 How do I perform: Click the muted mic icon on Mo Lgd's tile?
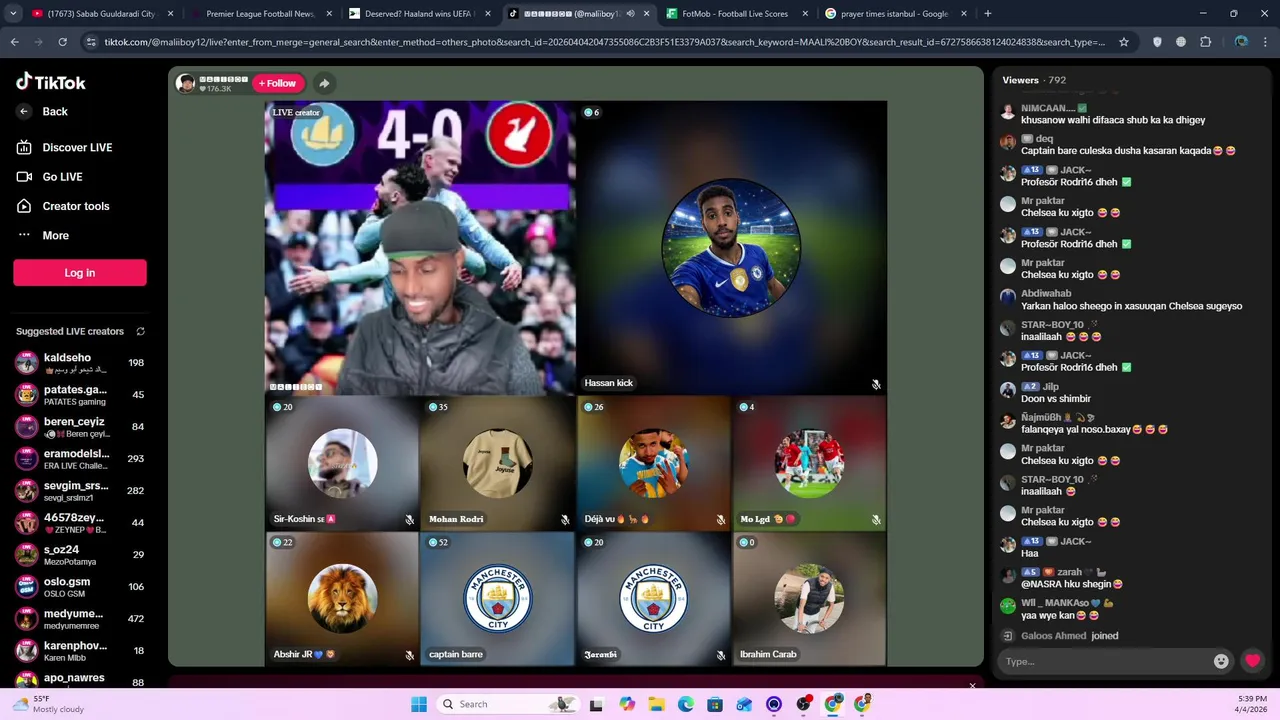[x=876, y=520]
